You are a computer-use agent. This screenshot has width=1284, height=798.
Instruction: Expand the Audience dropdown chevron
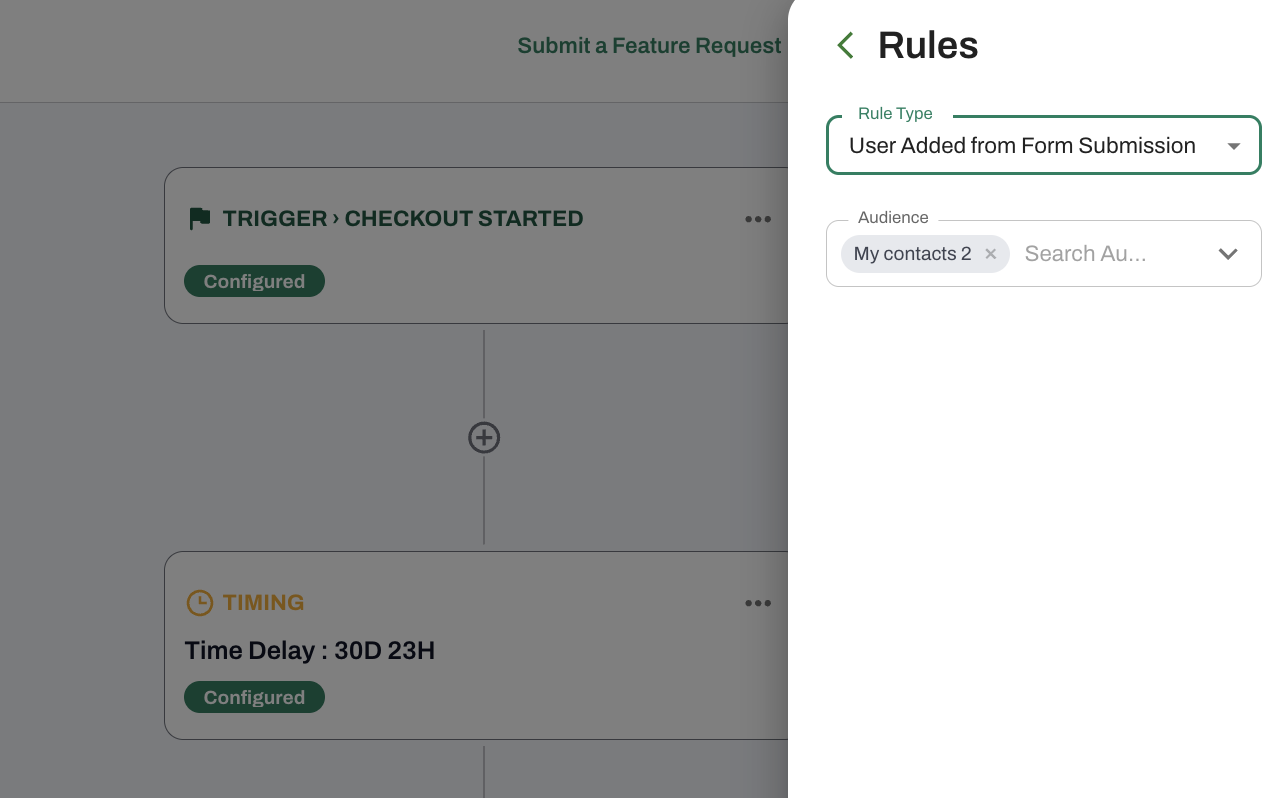point(1228,254)
